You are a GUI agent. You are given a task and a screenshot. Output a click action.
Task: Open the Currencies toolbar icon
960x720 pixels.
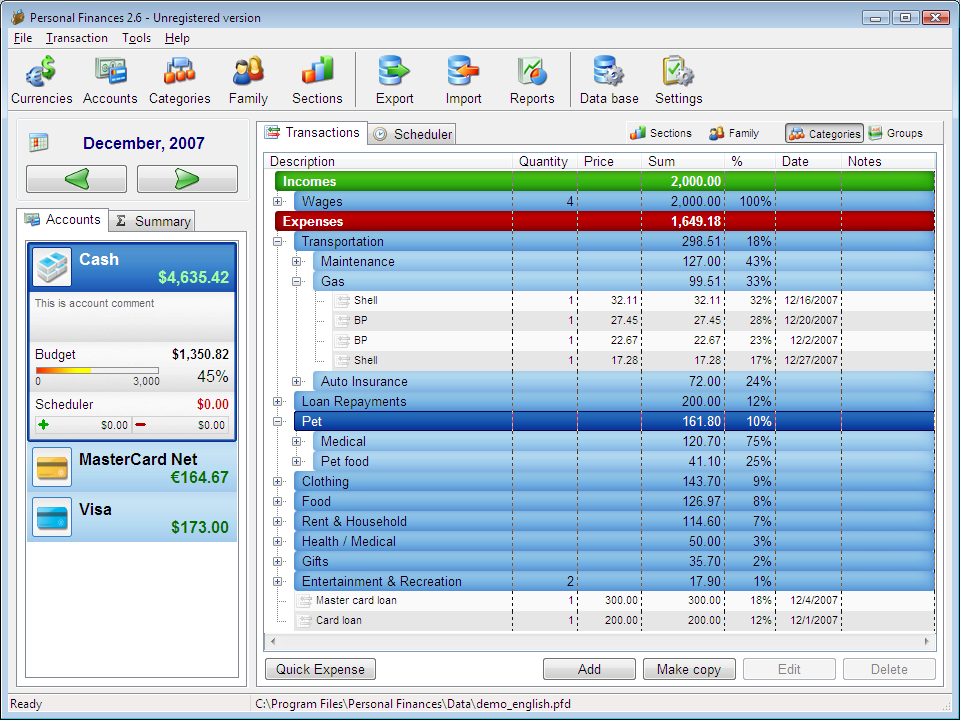(41, 80)
